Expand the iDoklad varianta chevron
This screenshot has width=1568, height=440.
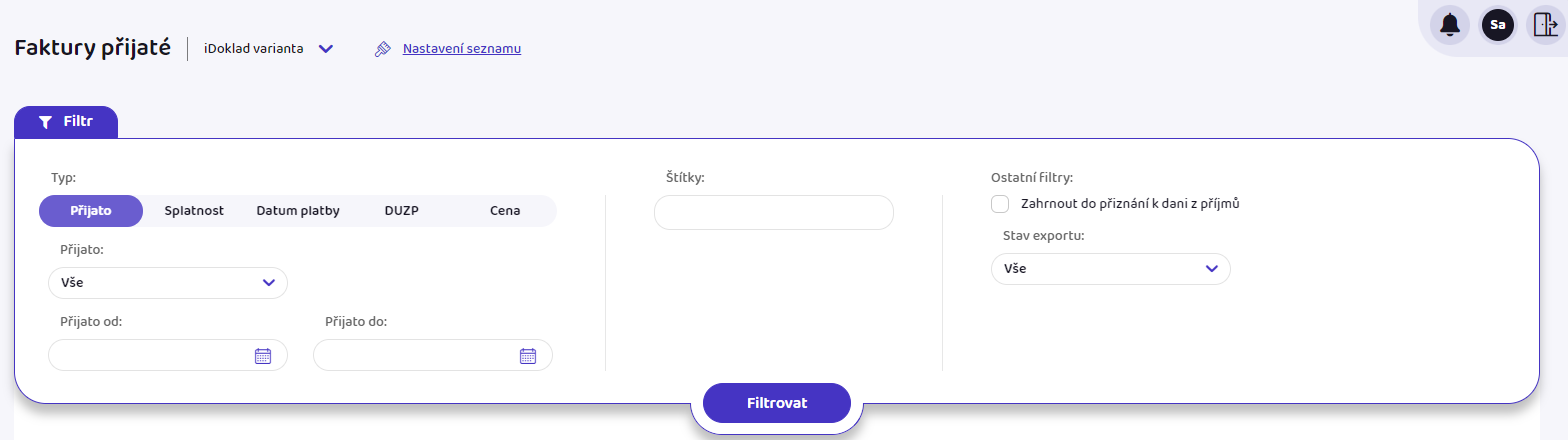[325, 49]
